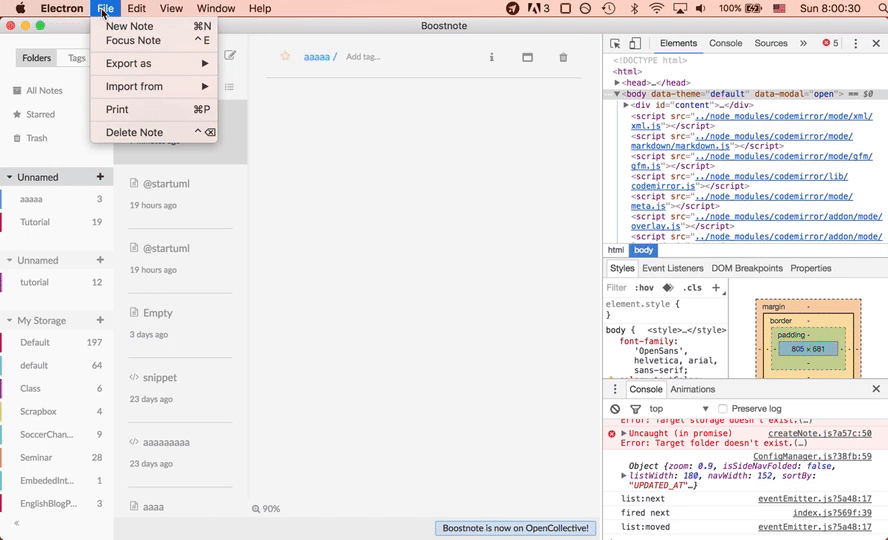
Task: Open the View menu
Action: pyautogui.click(x=171, y=8)
